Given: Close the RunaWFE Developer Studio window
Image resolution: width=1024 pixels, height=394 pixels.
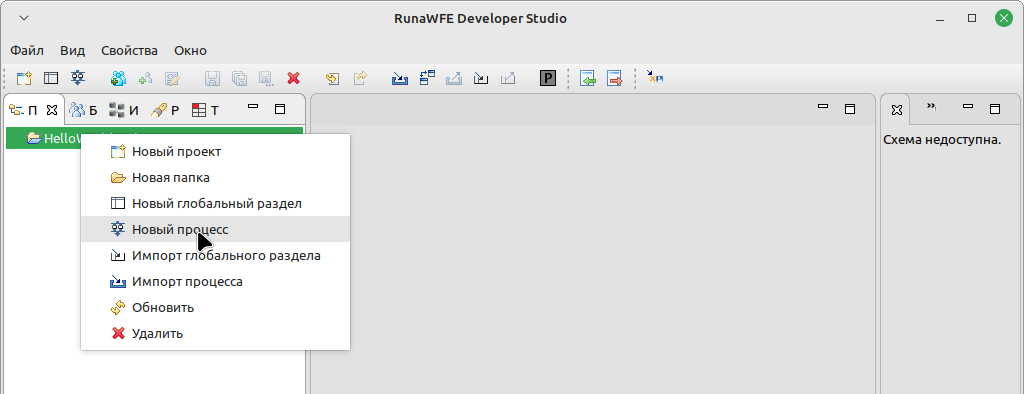Looking at the screenshot, I should (1004, 18).
